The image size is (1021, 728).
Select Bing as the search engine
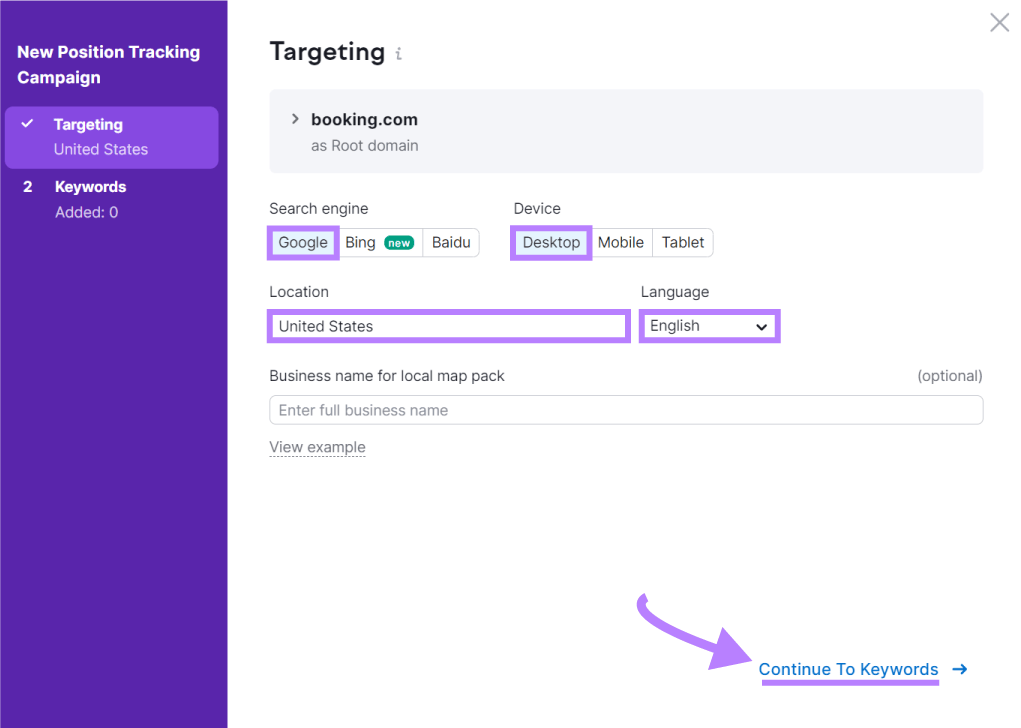click(x=360, y=242)
